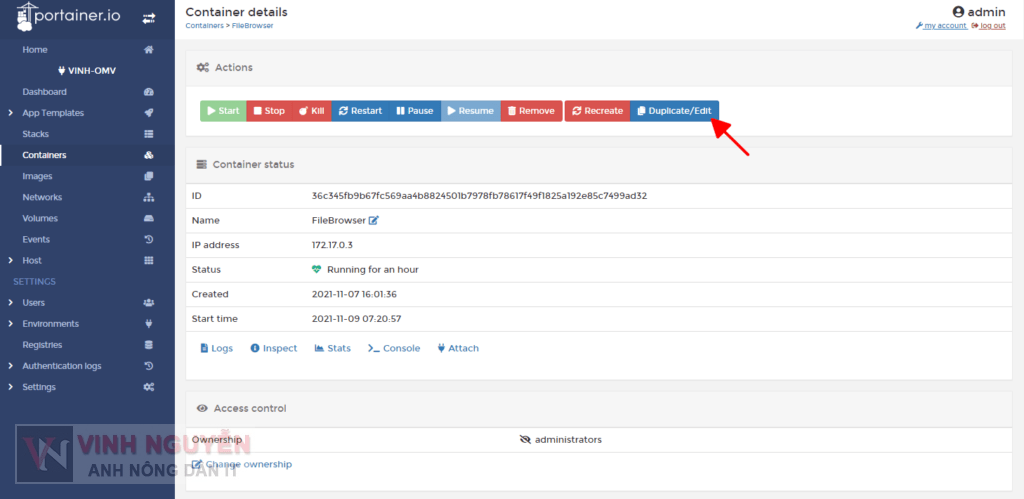Stop the FileBrowser container
1024x499 pixels.
point(269,111)
